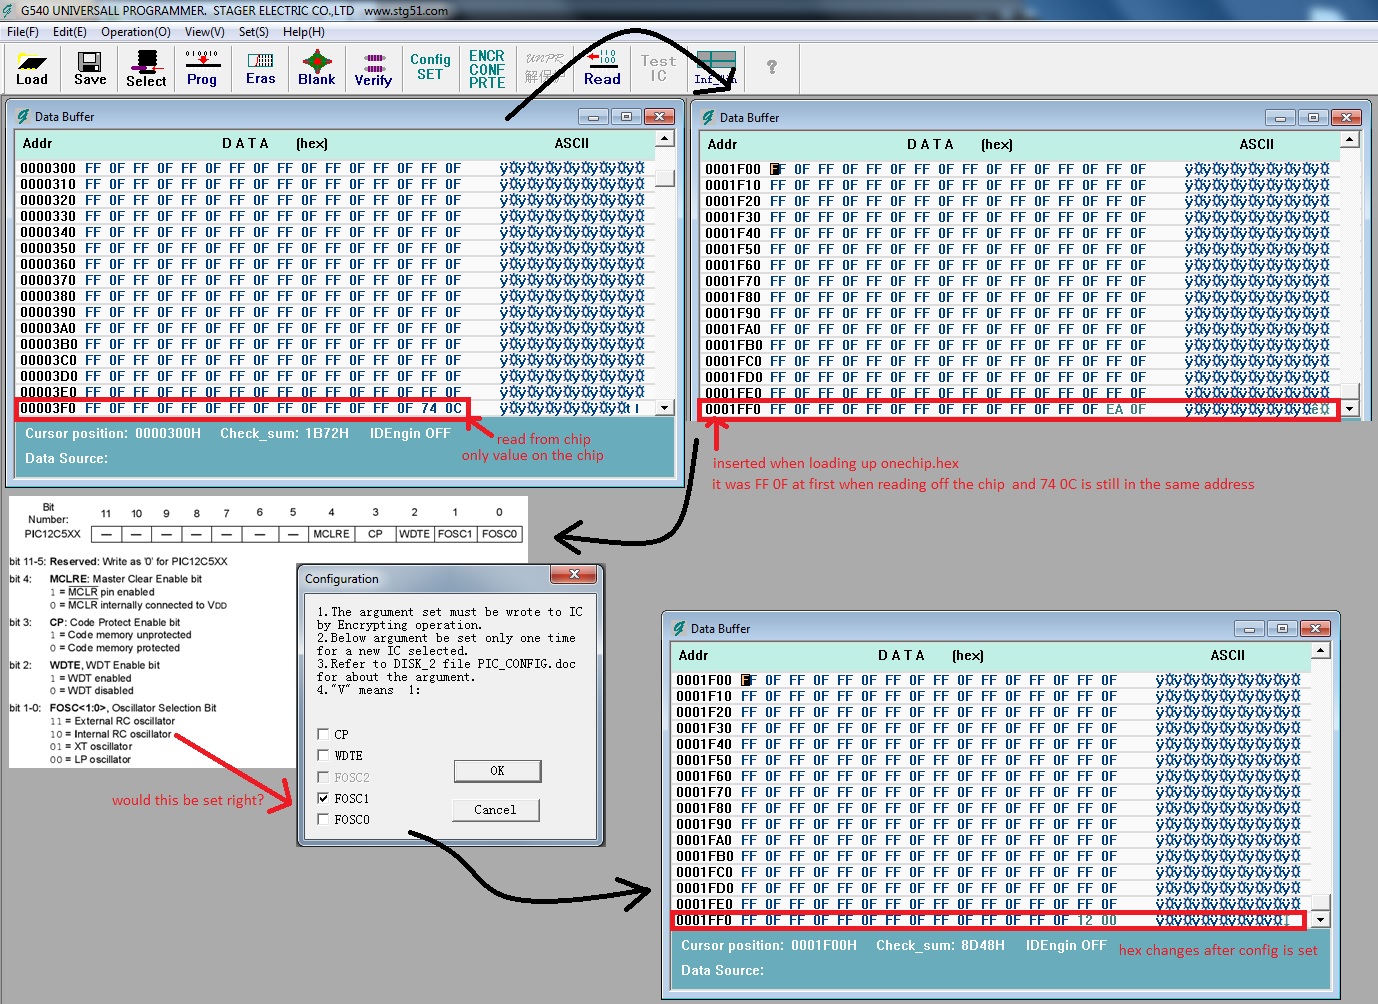Open the Set(S) menu
This screenshot has height=1004, width=1378.
(253, 32)
